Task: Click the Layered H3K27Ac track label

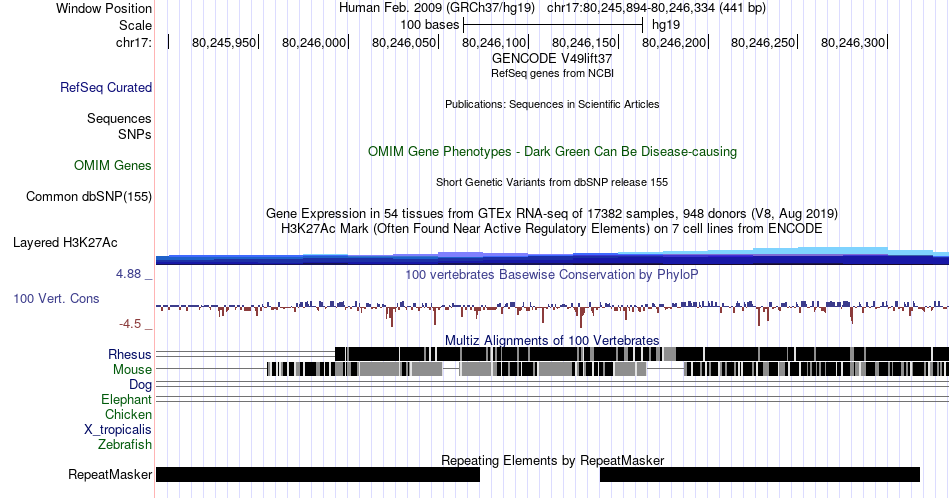Action: [65, 242]
